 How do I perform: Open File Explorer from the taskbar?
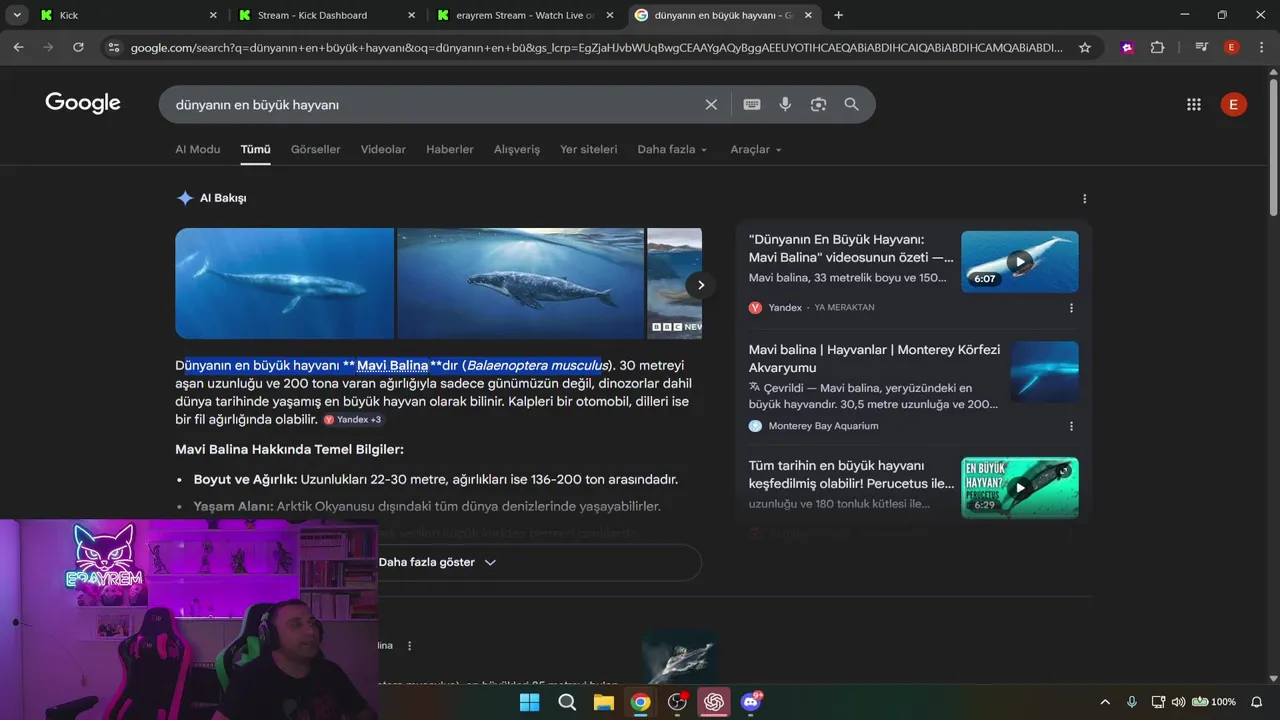click(x=604, y=702)
